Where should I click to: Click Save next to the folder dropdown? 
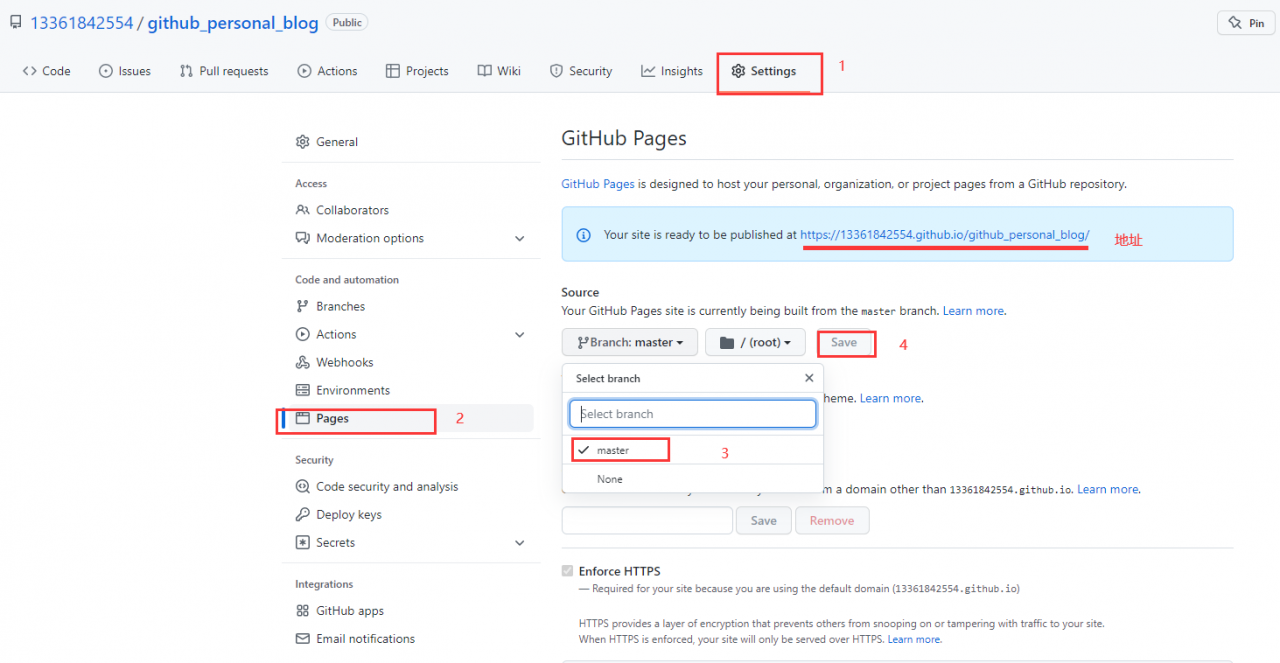[844, 343]
